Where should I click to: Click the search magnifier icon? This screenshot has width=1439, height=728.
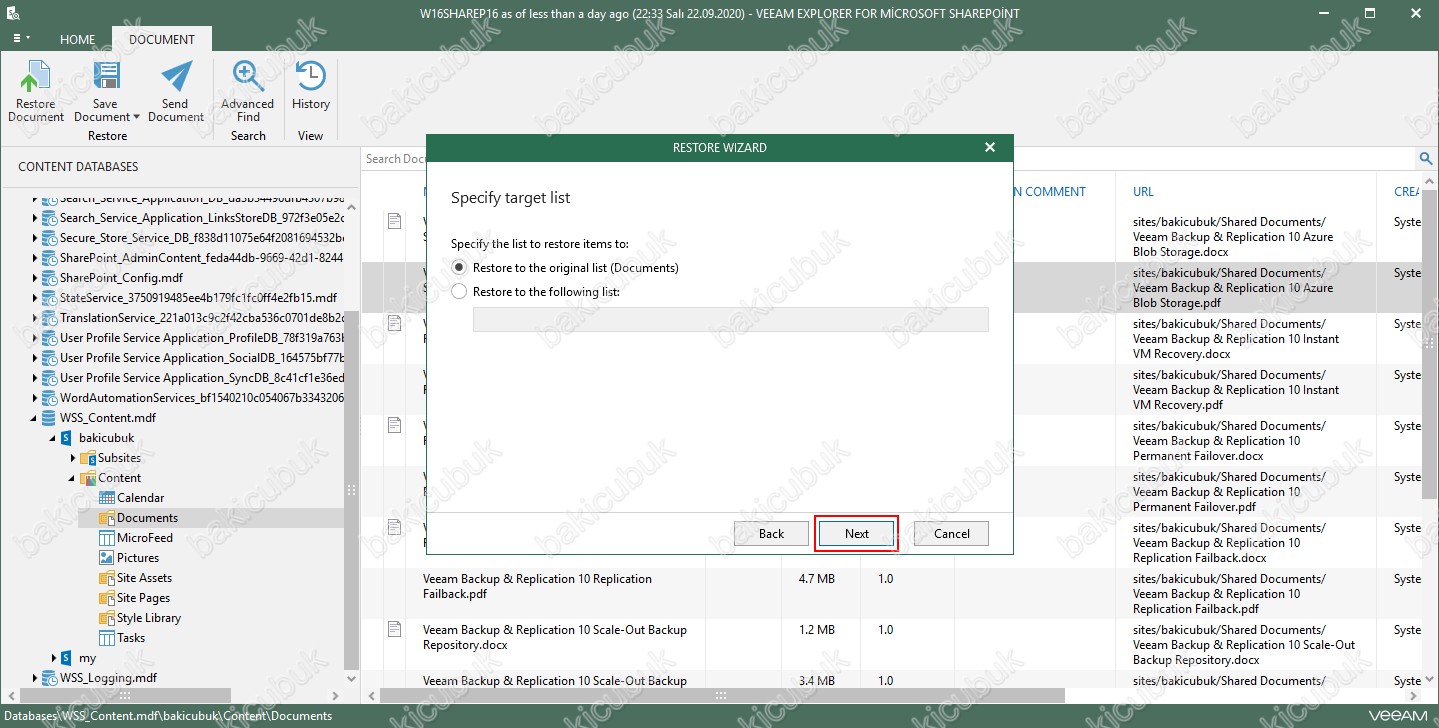tap(1426, 158)
